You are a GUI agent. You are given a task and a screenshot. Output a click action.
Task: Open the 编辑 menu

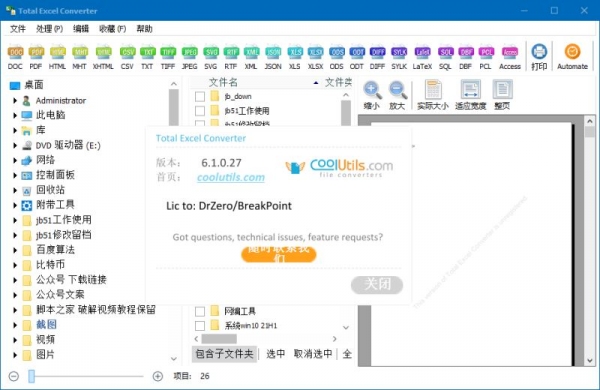point(81,29)
